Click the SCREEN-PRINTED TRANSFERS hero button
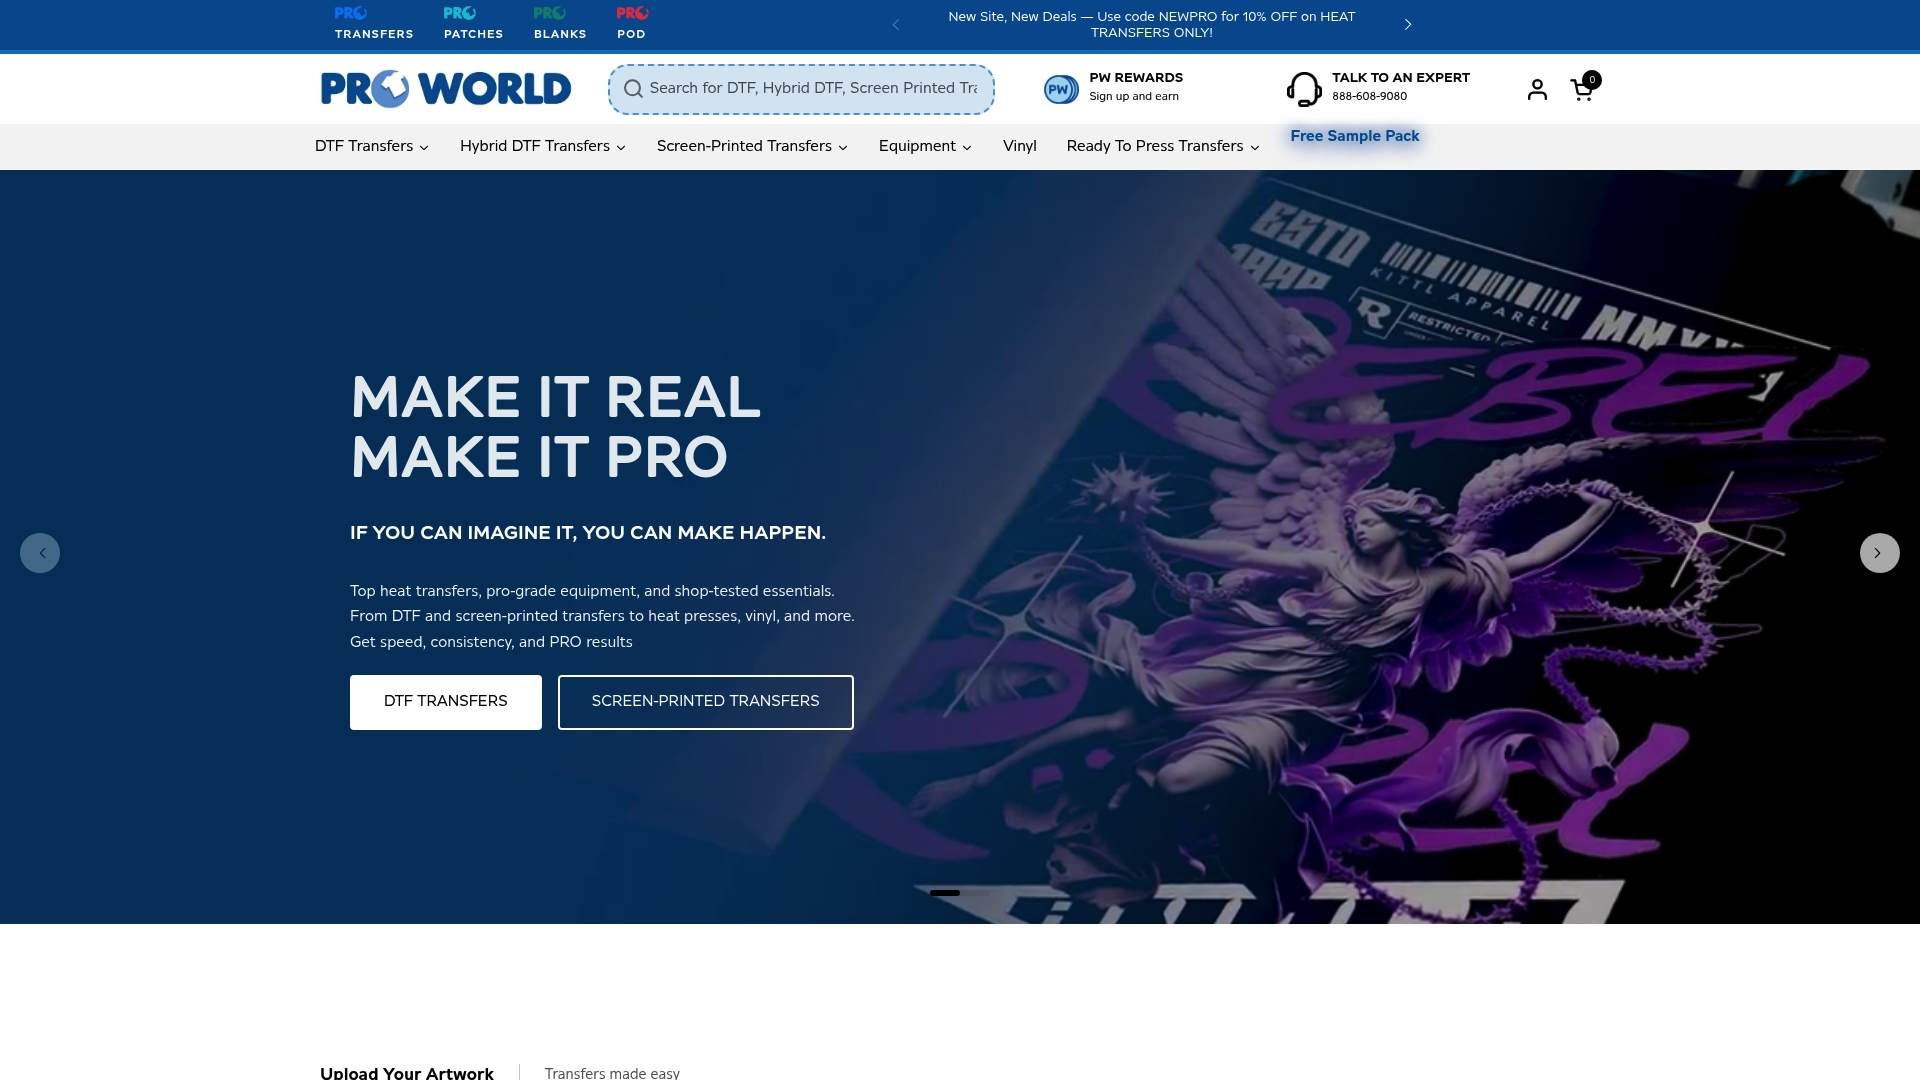1920x1080 pixels. [x=705, y=702]
